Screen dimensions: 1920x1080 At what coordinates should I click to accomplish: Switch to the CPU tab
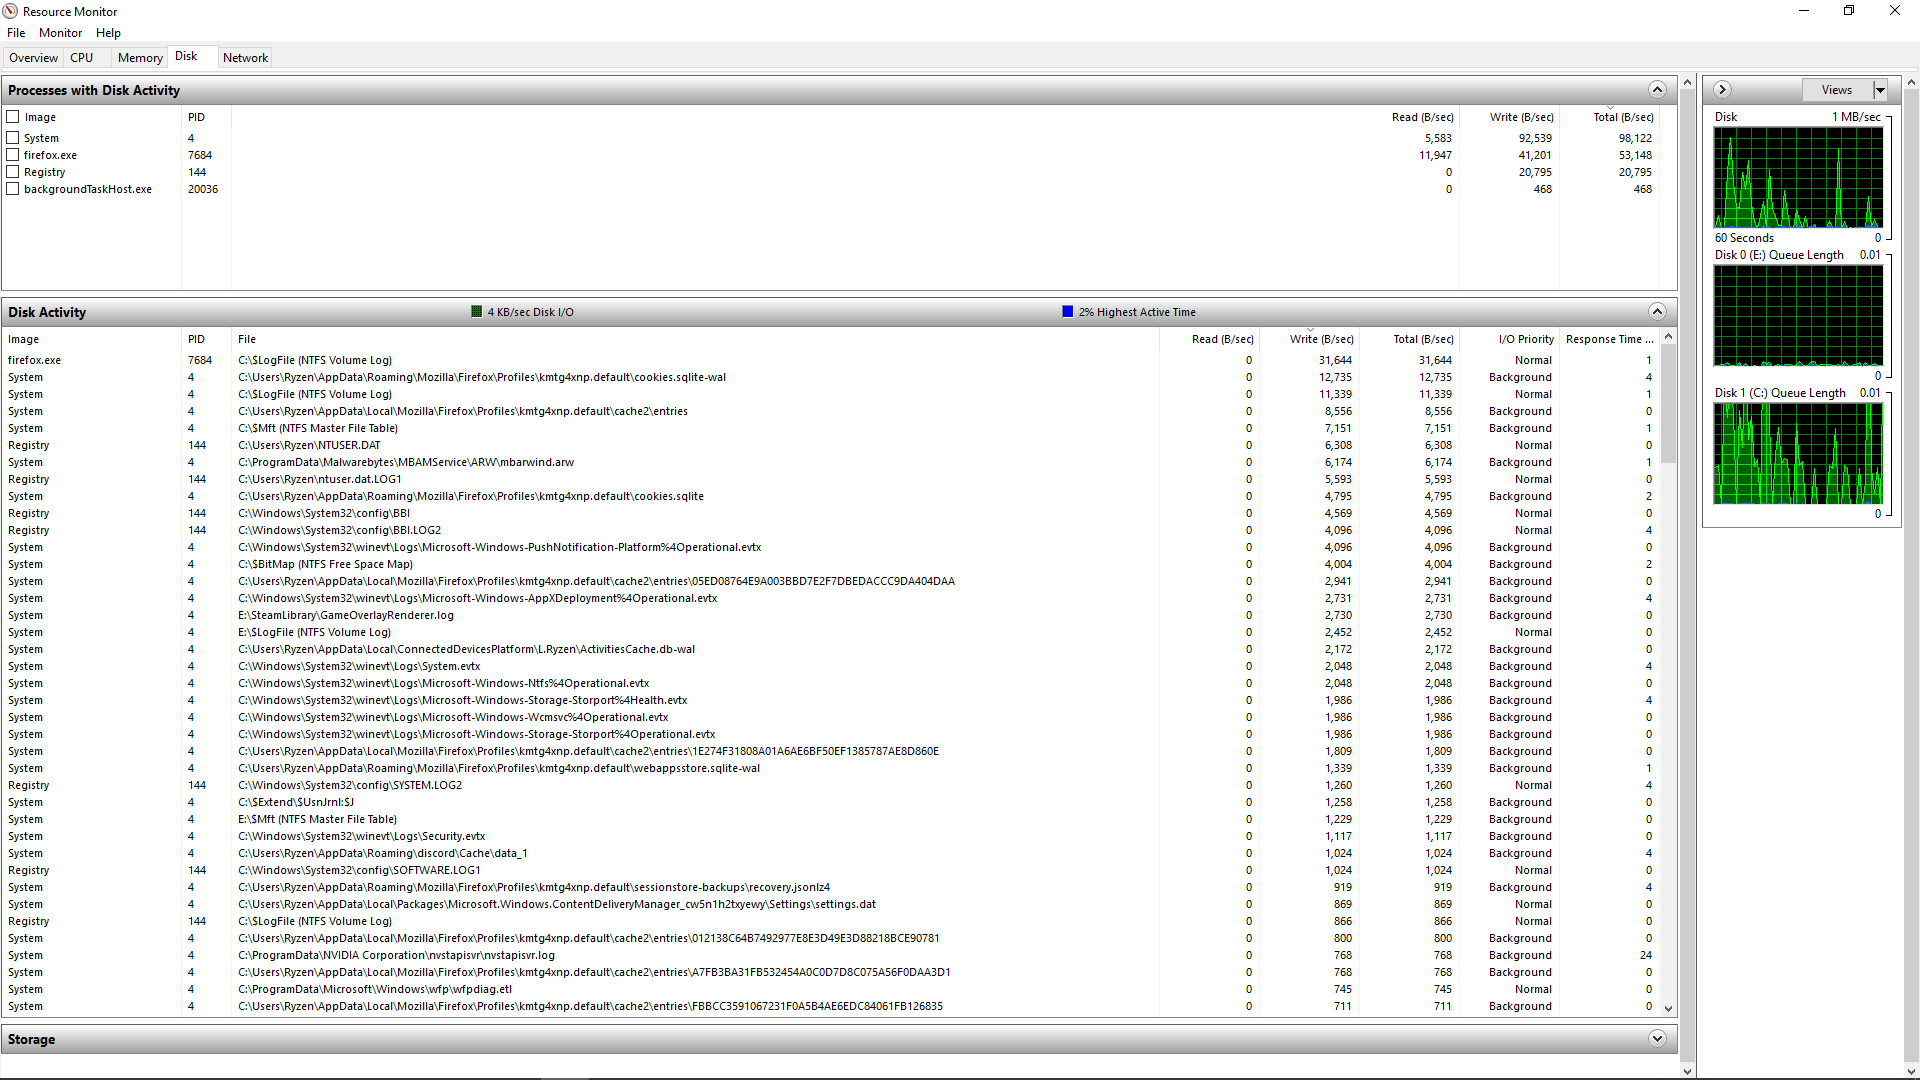(82, 58)
